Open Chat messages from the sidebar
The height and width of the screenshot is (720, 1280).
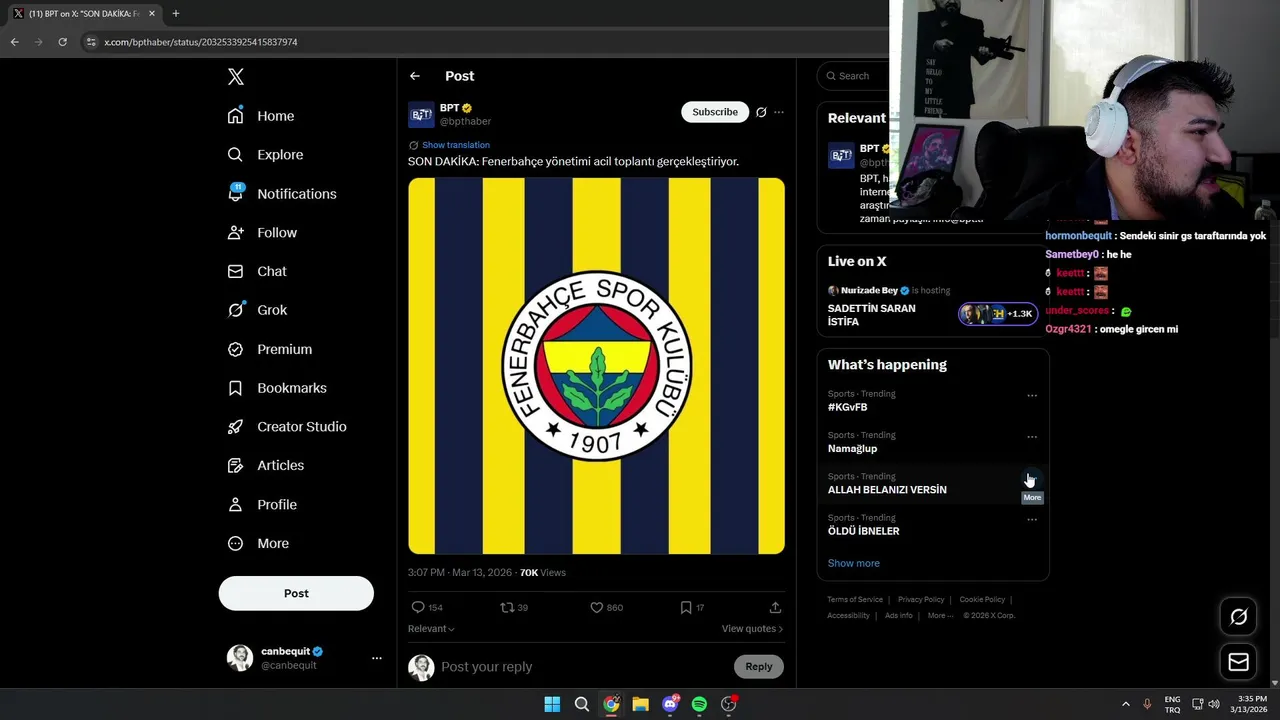[257, 271]
